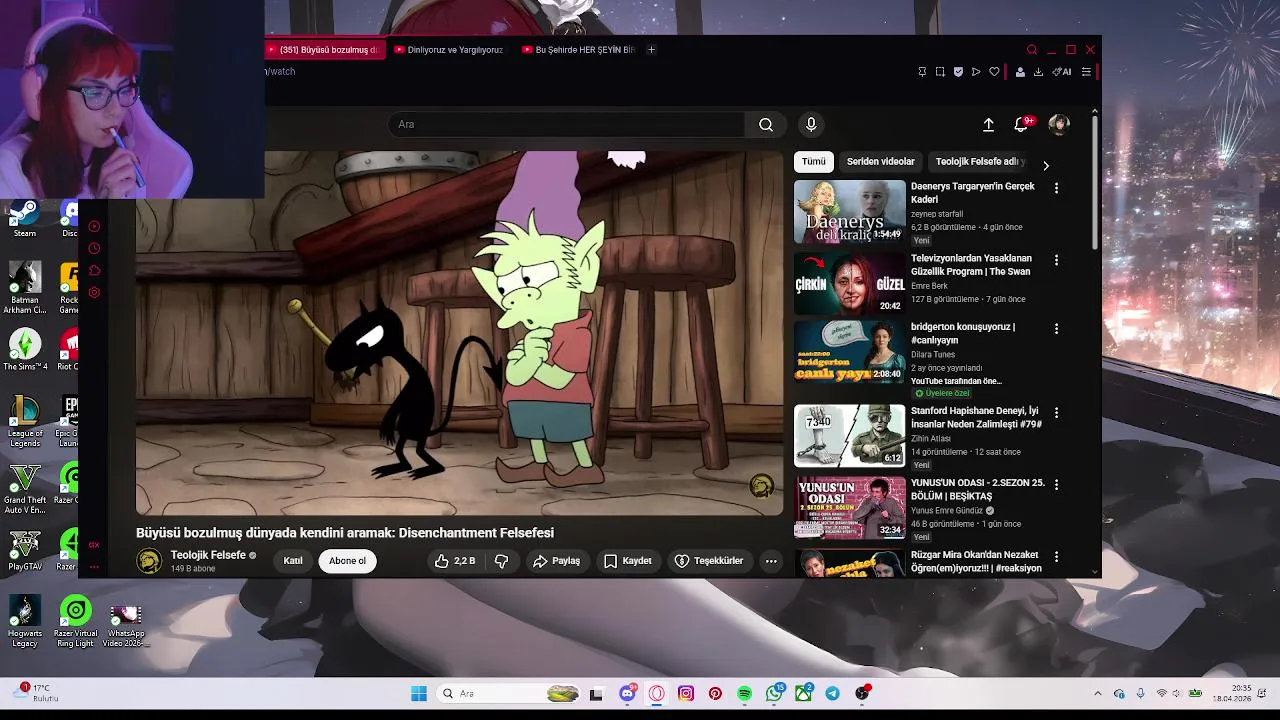This screenshot has height=720, width=1280.
Task: Select the 'Seriden videolar' filter chip
Action: [x=881, y=161]
